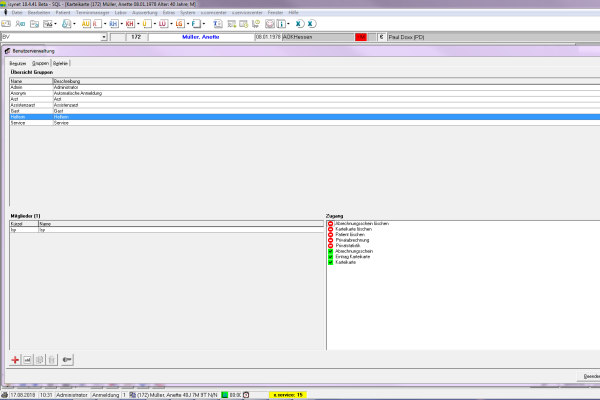Open the red KH form icon
600x400 pixels.
pyautogui.click(x=130, y=24)
